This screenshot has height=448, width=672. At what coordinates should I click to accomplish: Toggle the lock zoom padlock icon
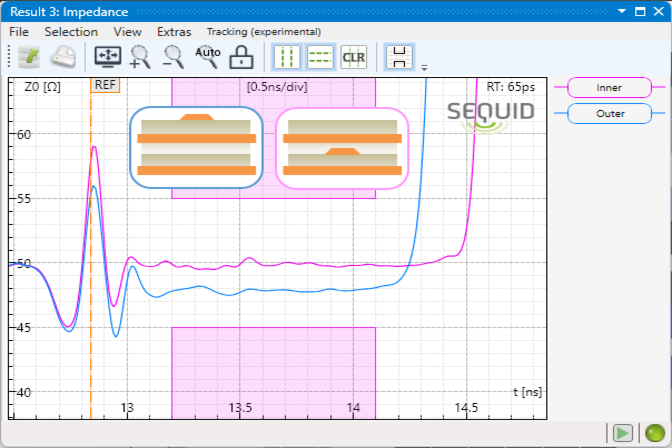click(240, 57)
